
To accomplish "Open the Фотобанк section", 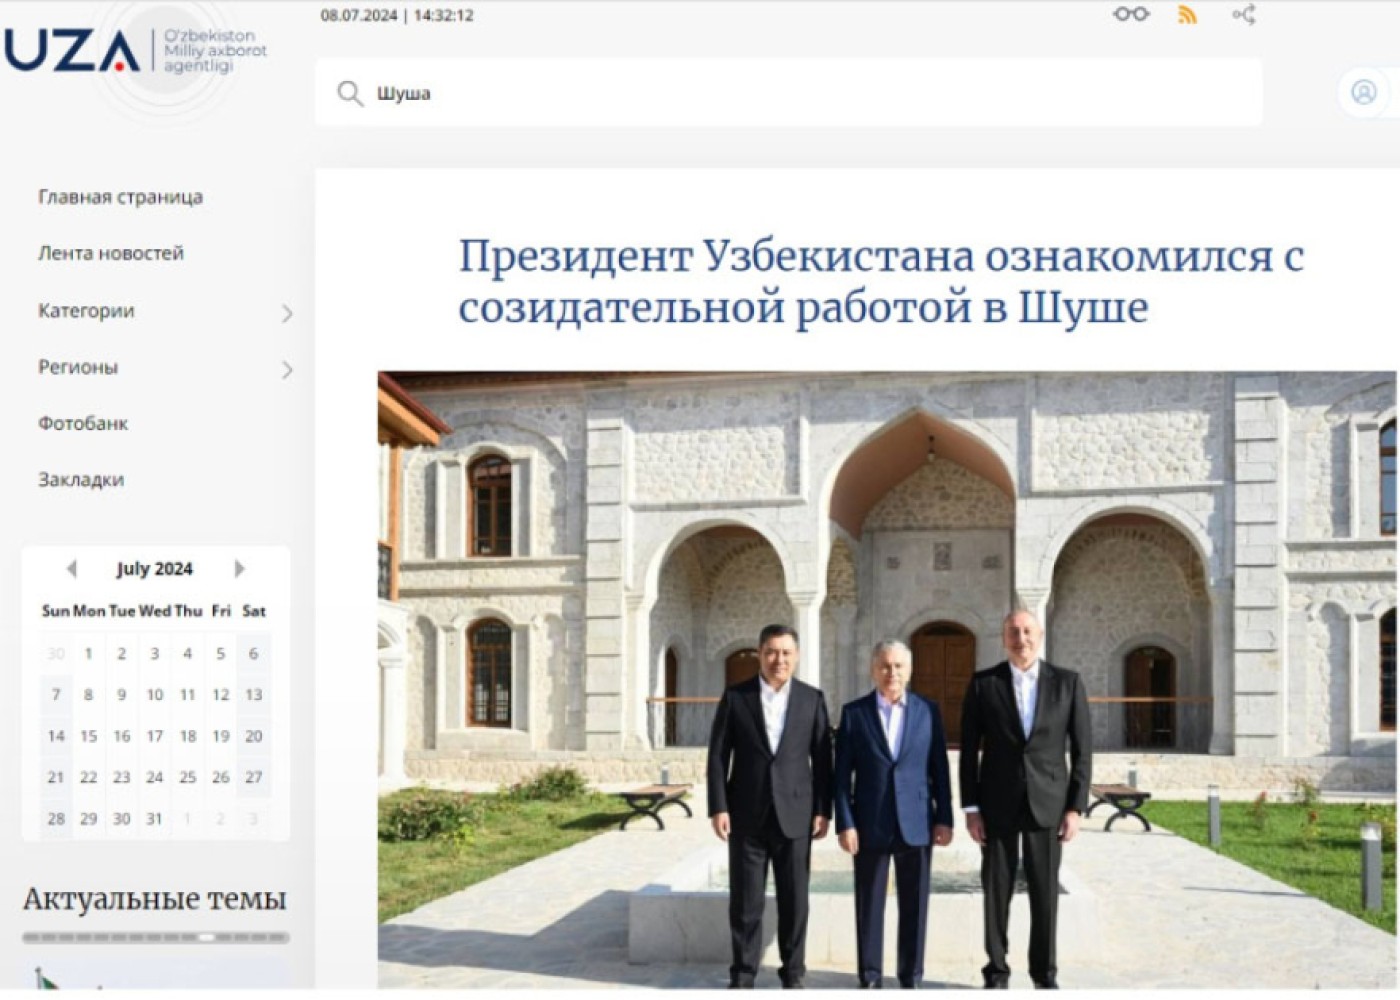I will [x=83, y=423].
